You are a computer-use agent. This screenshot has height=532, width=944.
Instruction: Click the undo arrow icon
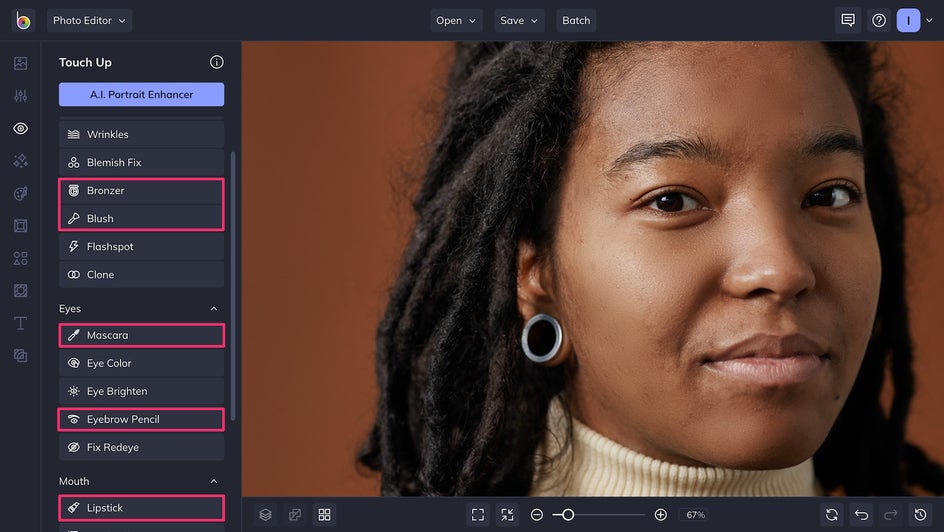click(x=862, y=515)
